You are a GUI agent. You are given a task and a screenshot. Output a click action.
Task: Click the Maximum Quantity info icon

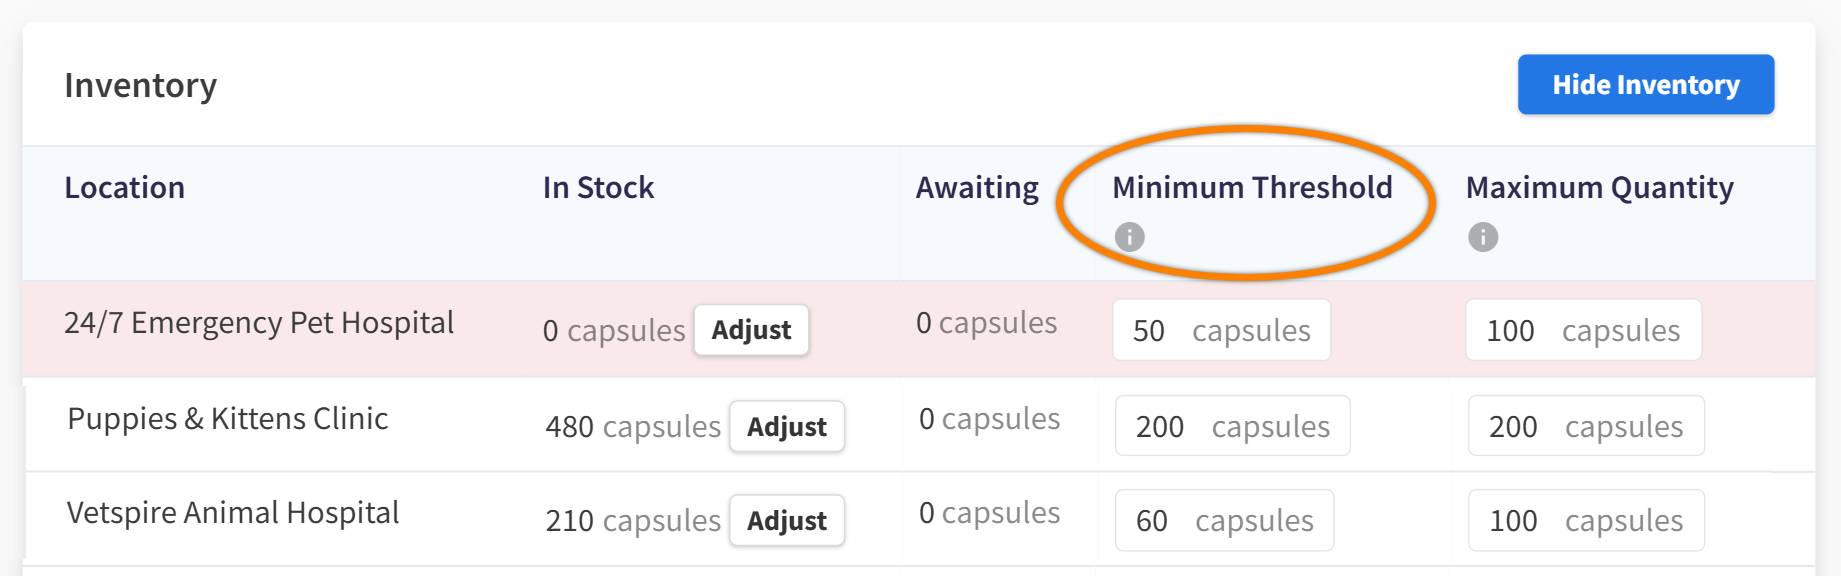click(x=1482, y=237)
